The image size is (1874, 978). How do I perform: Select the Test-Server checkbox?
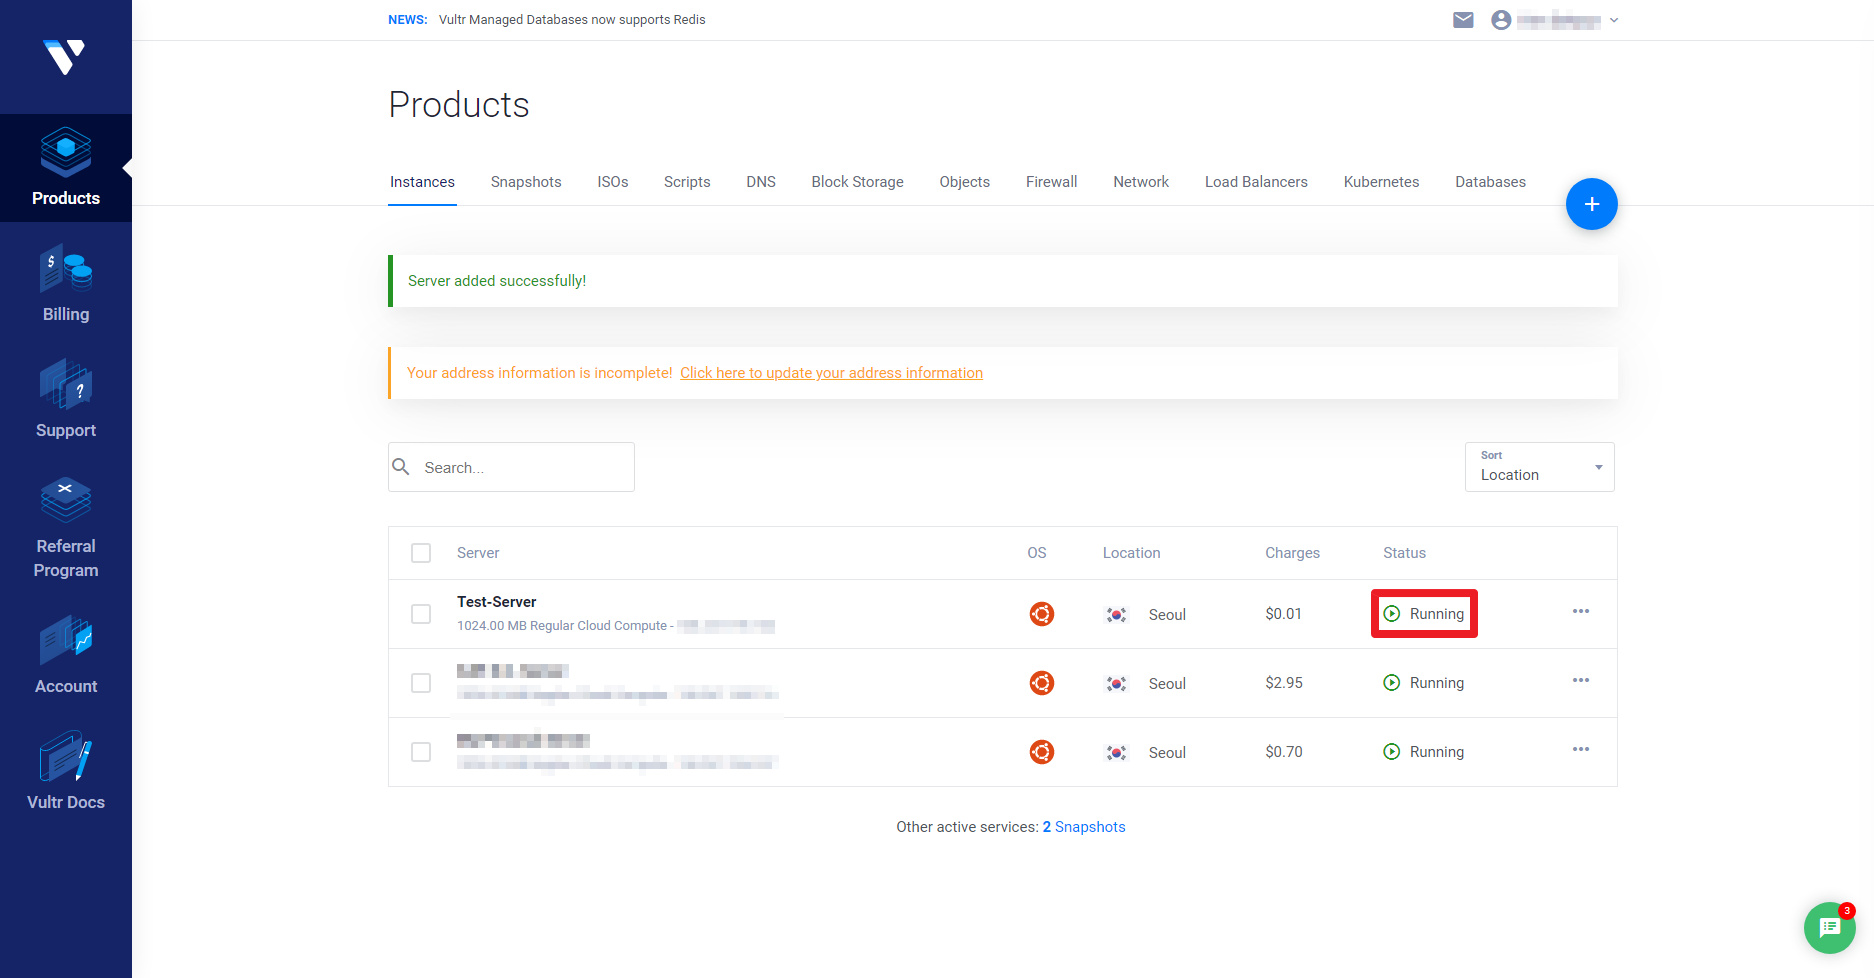(421, 614)
